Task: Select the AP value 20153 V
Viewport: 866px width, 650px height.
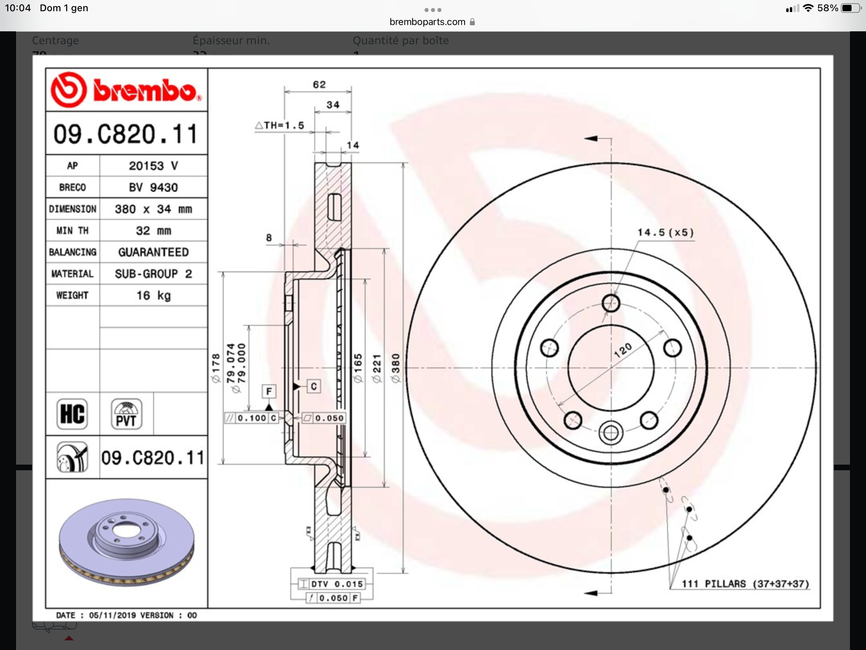Action: point(154,166)
